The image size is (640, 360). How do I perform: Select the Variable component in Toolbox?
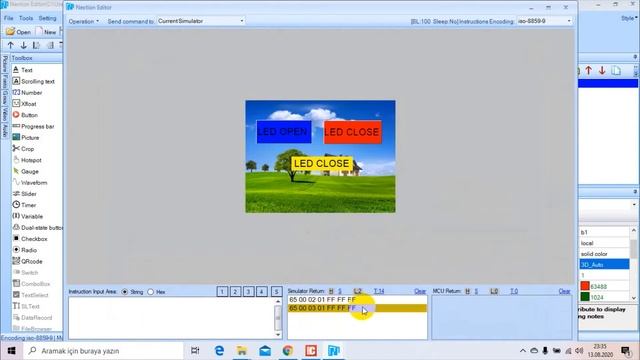coord(28,216)
